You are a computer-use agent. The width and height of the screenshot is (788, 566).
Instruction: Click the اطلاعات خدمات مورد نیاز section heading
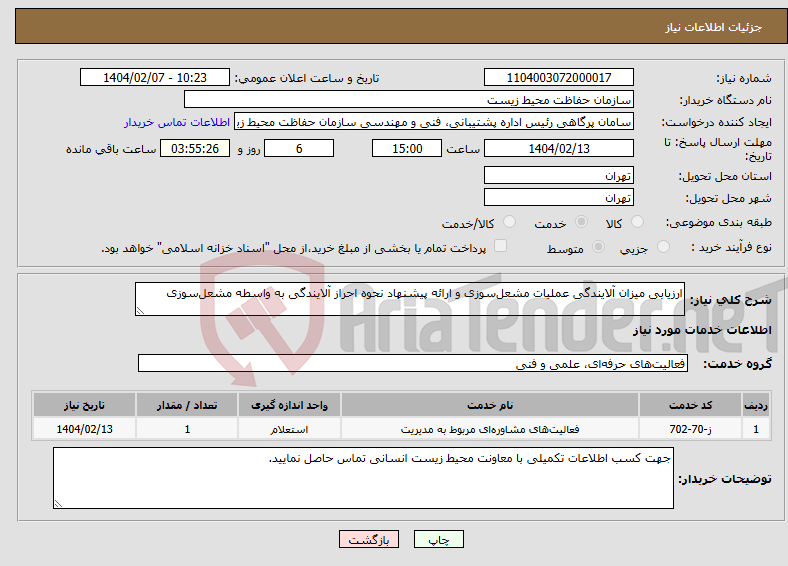702,330
